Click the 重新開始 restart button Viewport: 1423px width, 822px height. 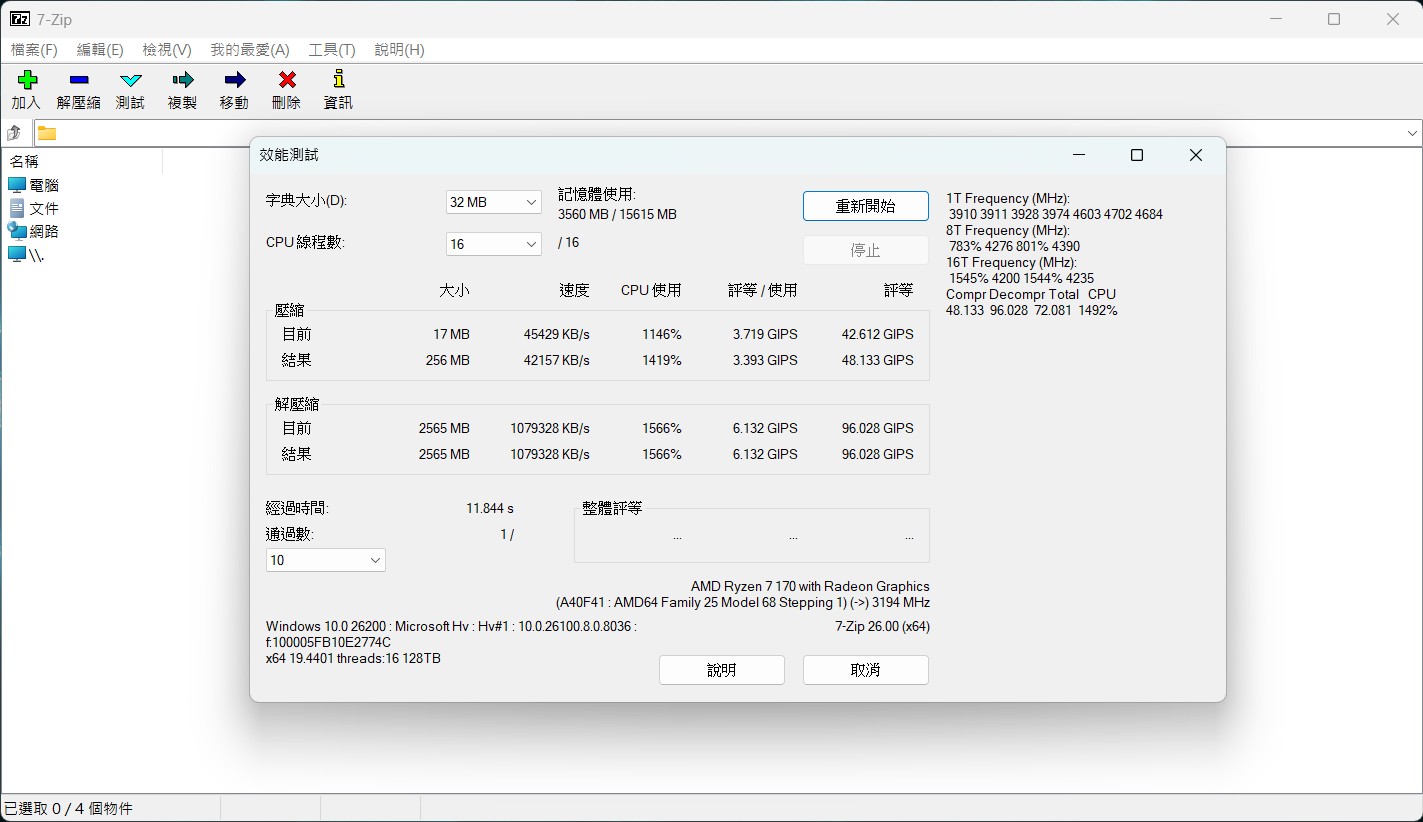click(865, 206)
